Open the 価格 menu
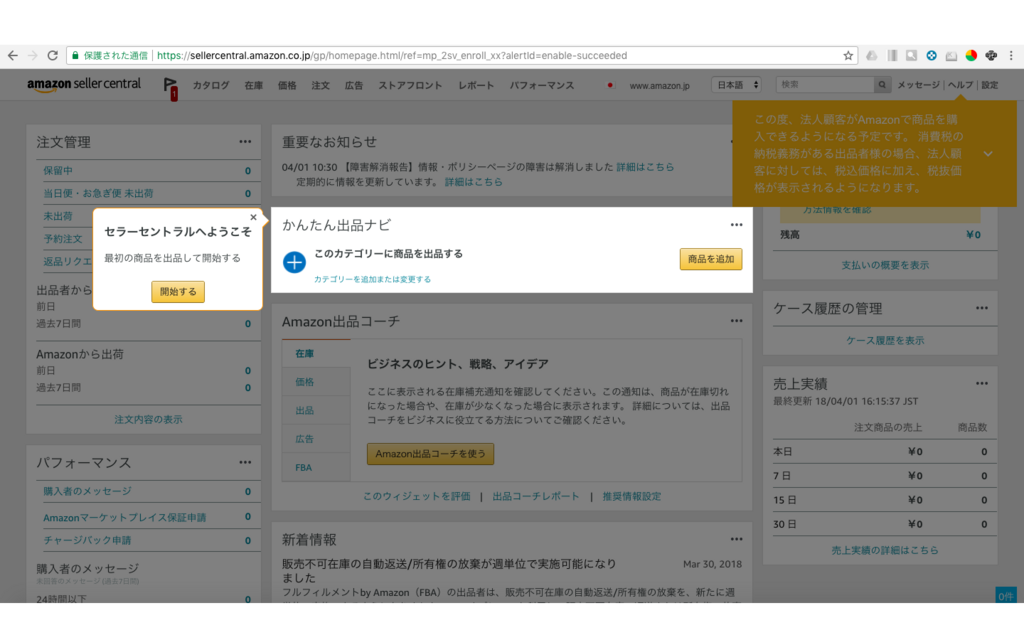1024x640 pixels. 287,86
